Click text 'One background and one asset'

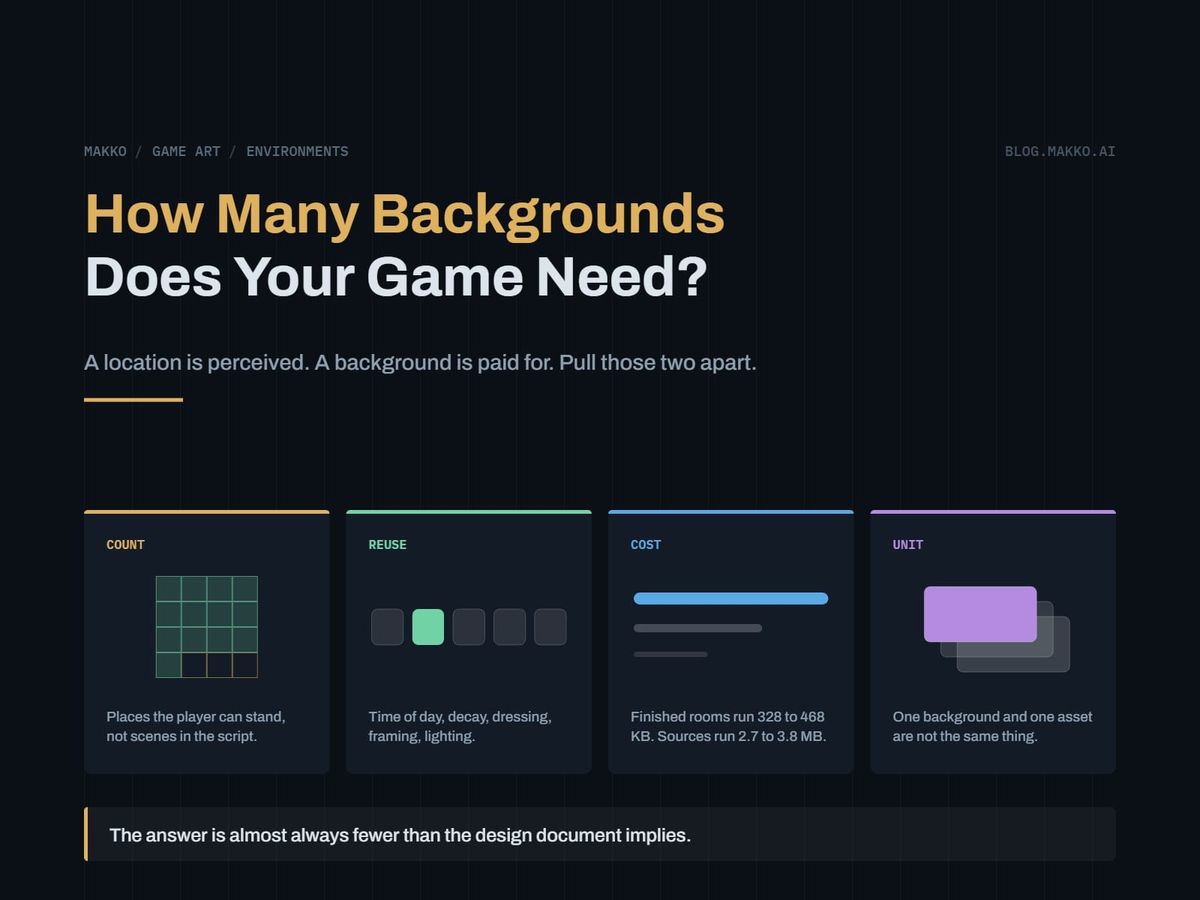point(992,717)
